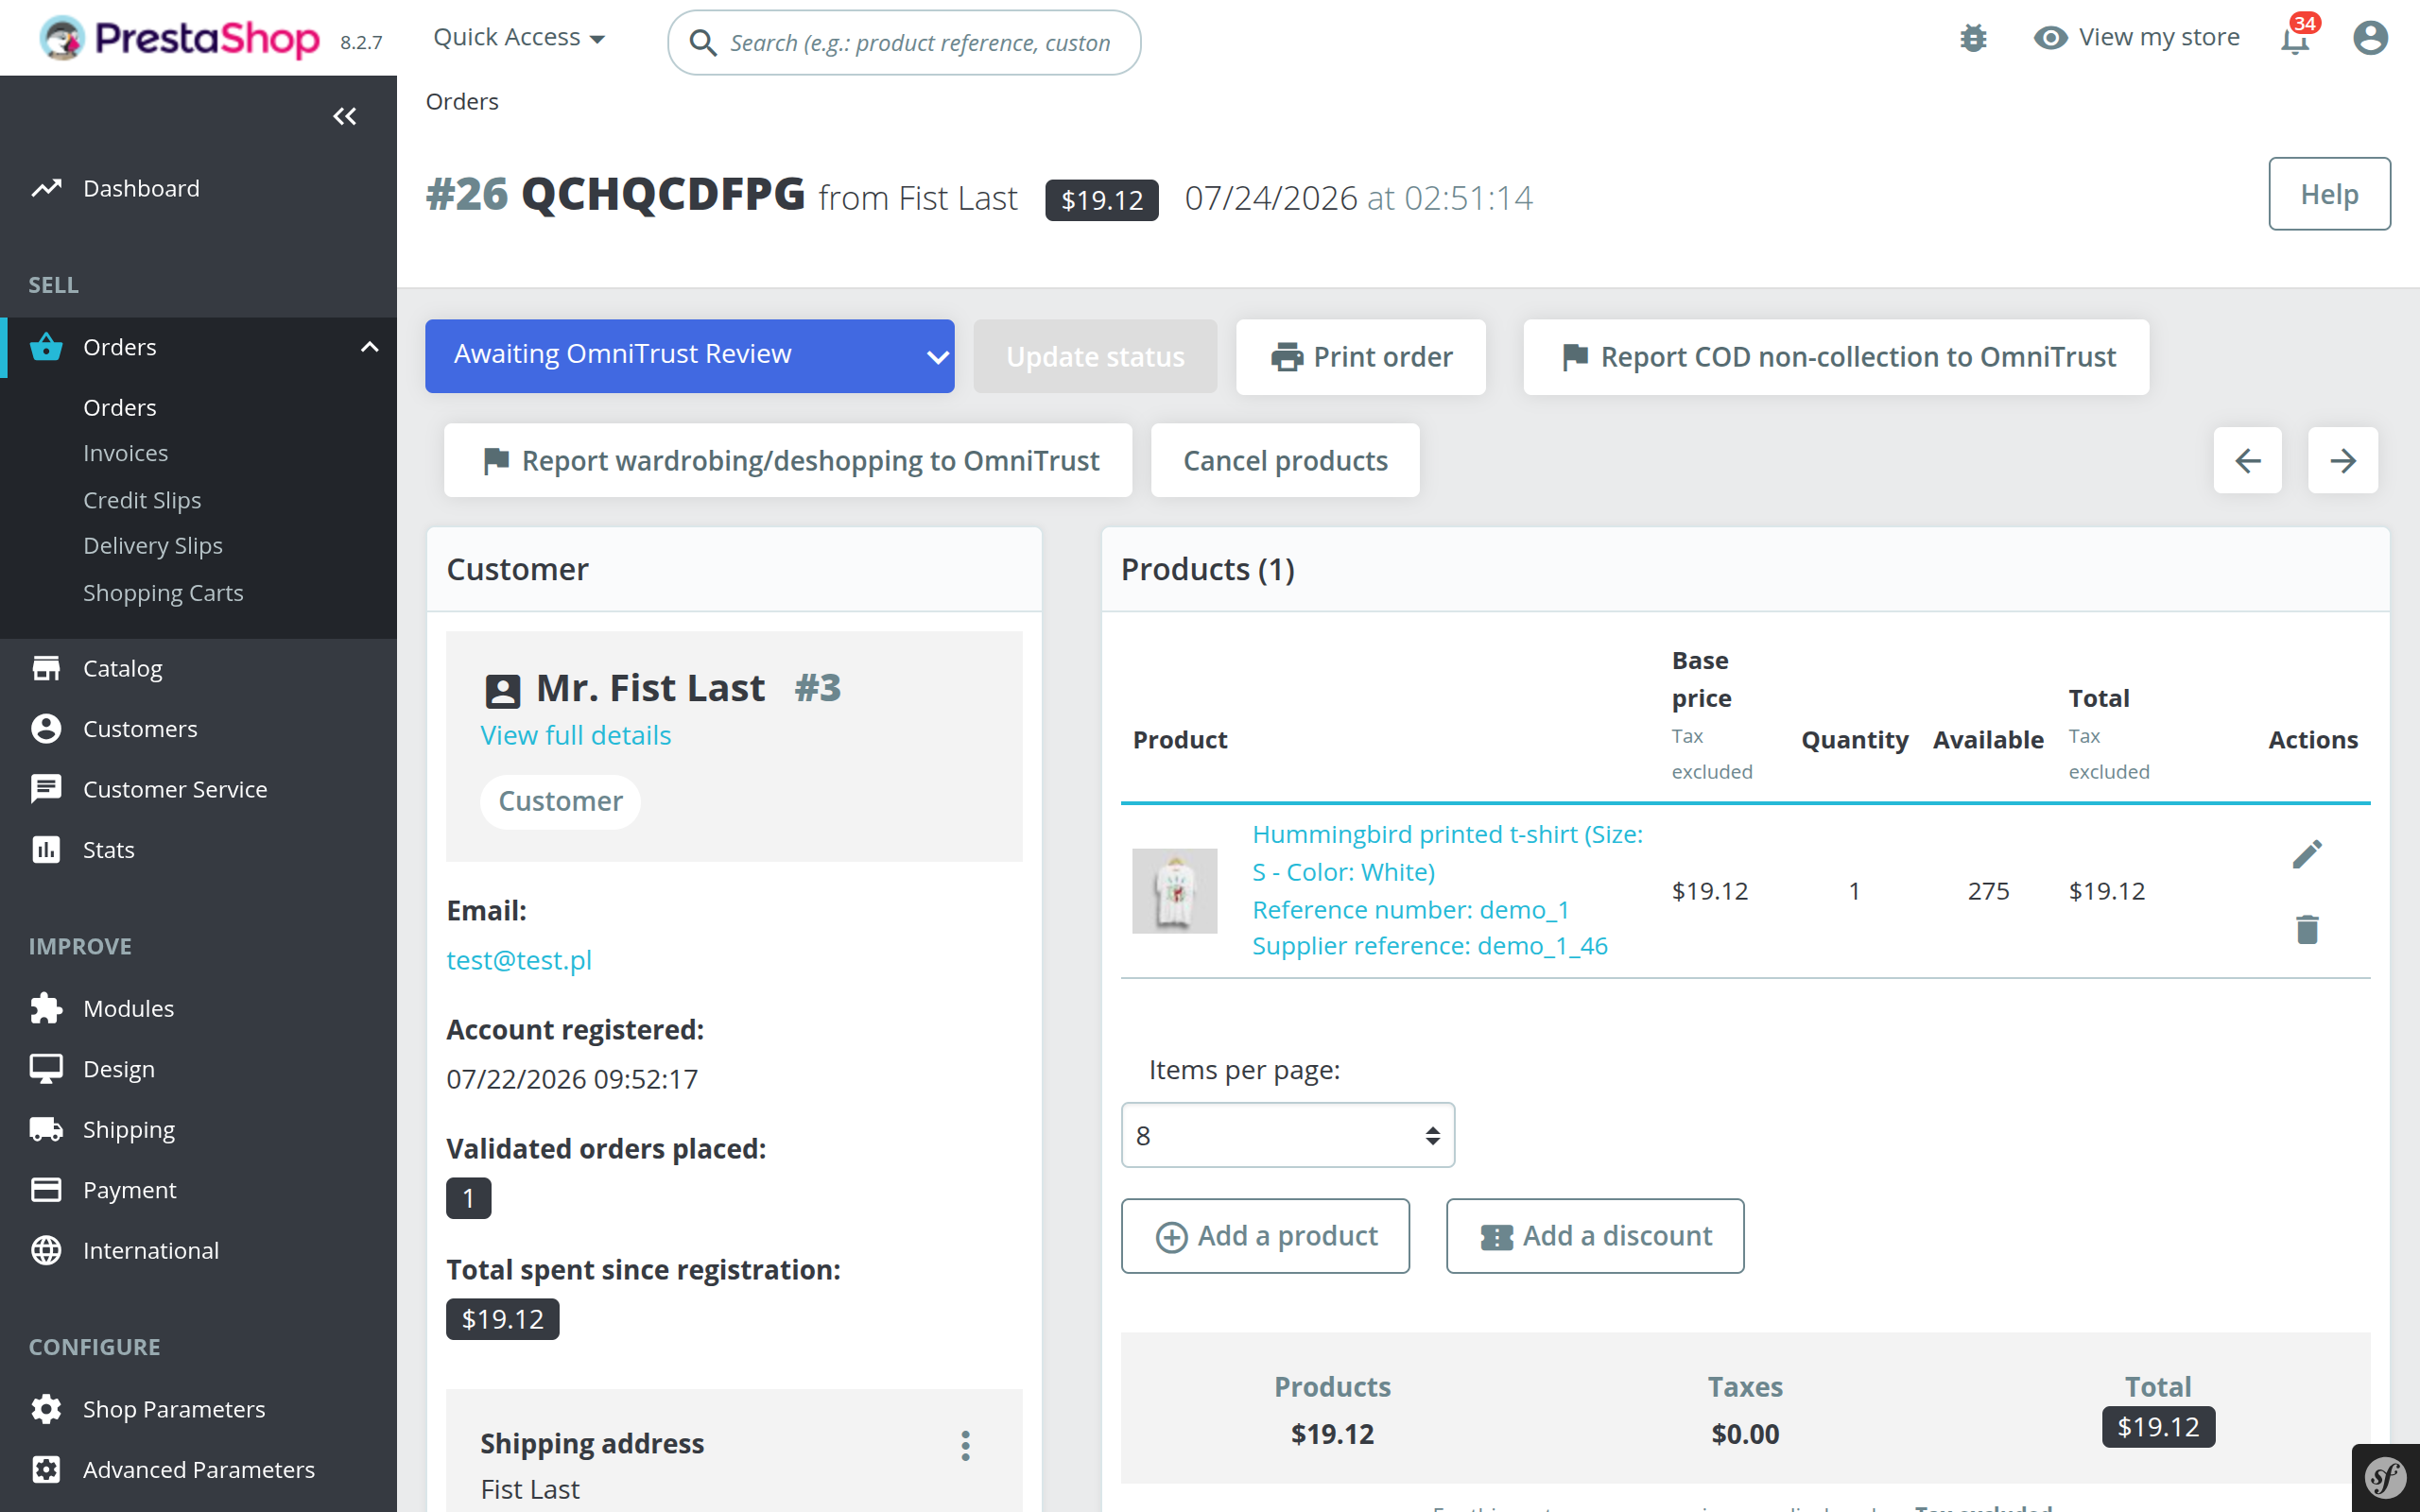The image size is (2420, 1512).
Task: Open the Modules menu
Action: click(128, 1008)
